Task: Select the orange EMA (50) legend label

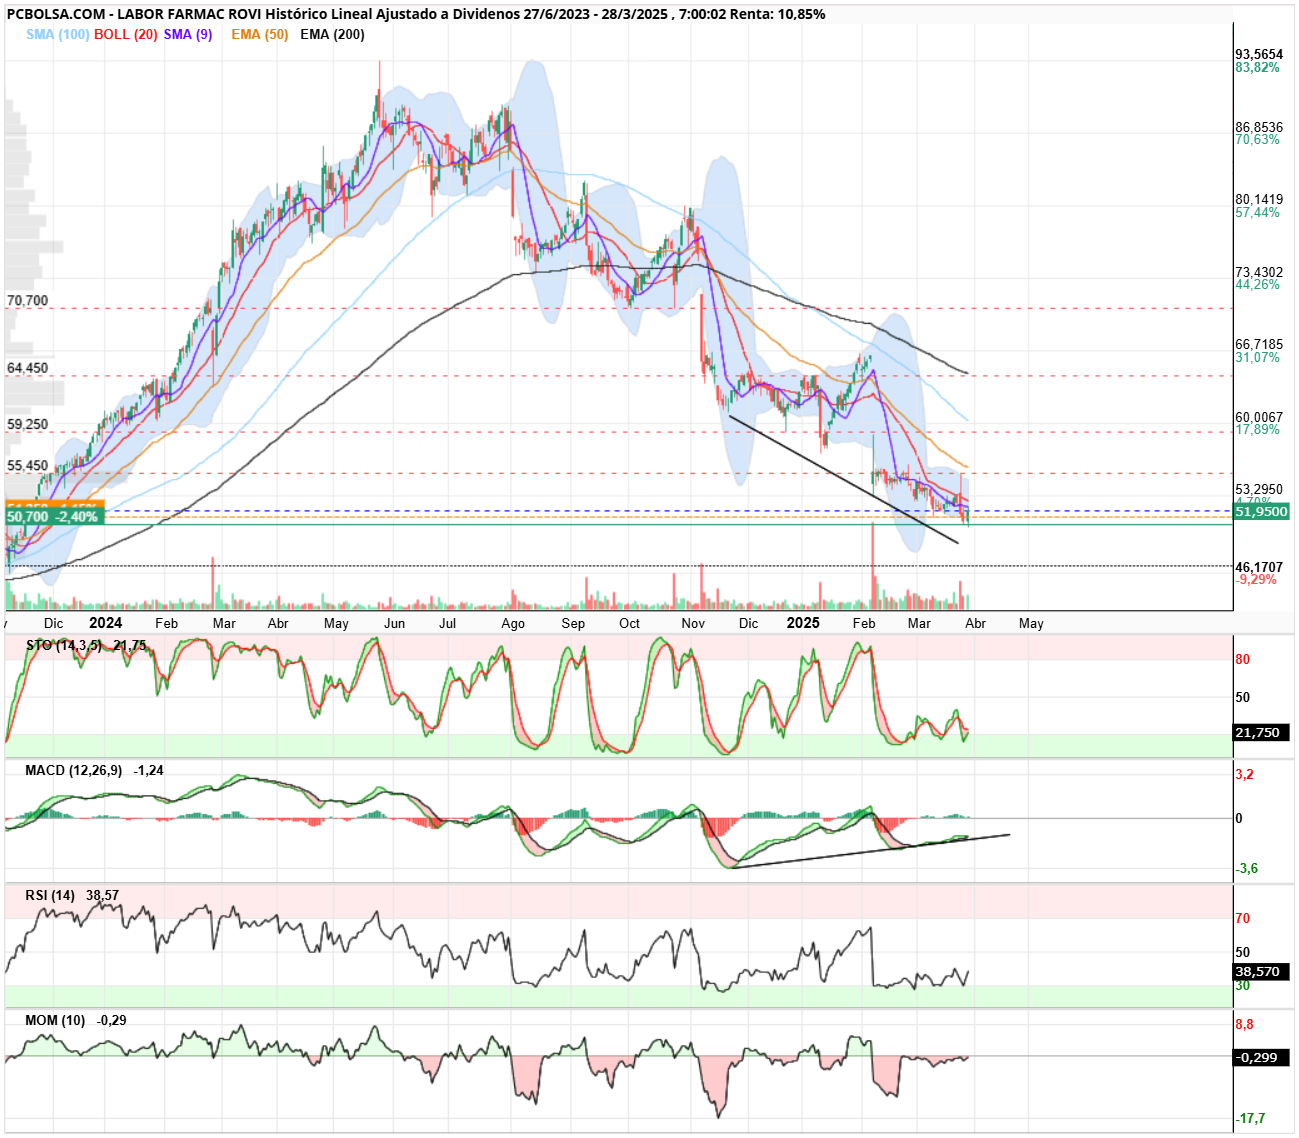Action: point(260,34)
